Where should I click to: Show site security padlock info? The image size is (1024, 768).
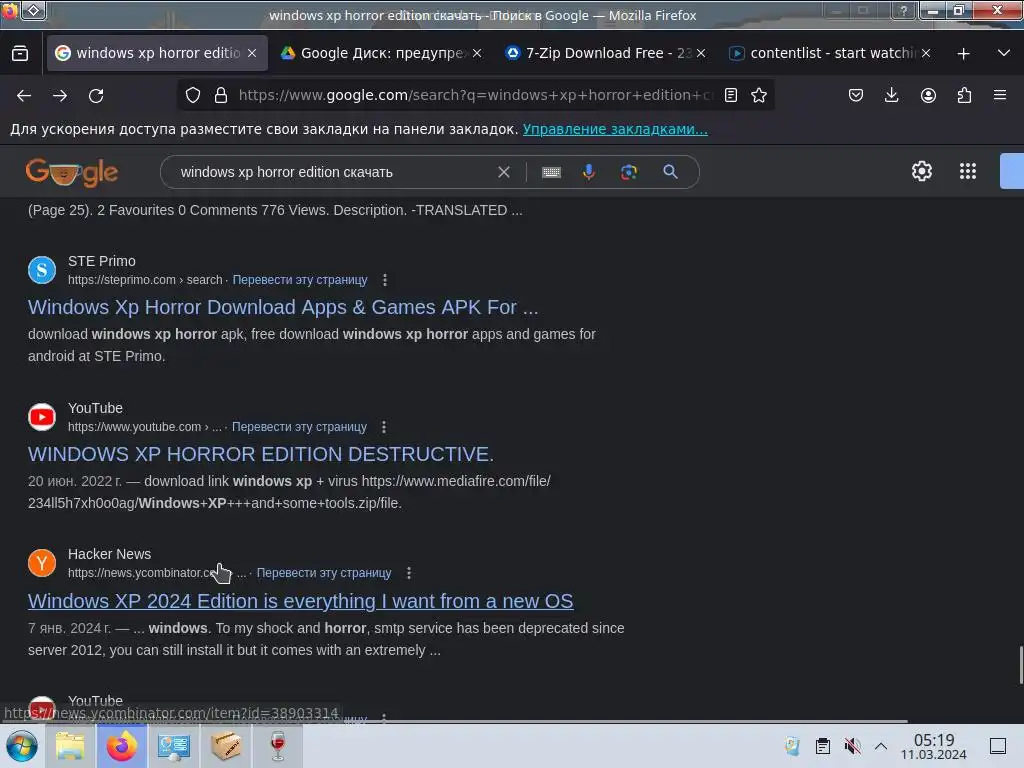point(221,95)
